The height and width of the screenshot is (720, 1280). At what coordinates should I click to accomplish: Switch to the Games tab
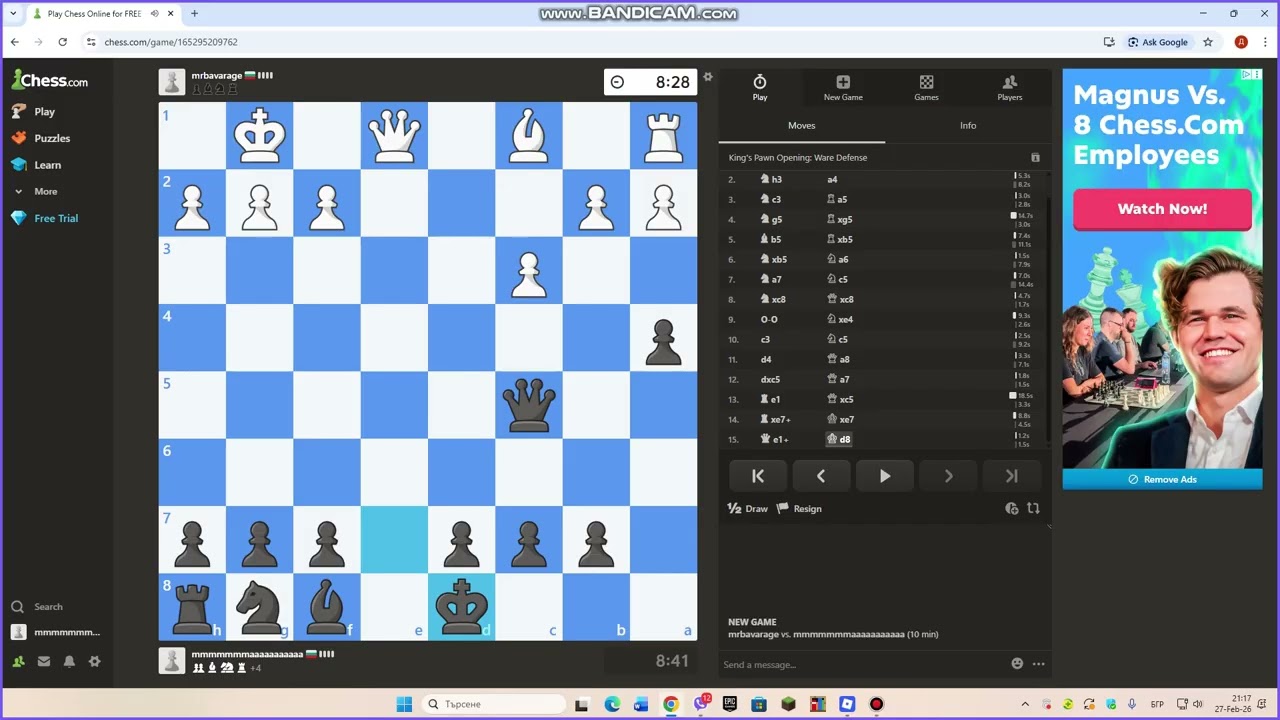click(927, 88)
